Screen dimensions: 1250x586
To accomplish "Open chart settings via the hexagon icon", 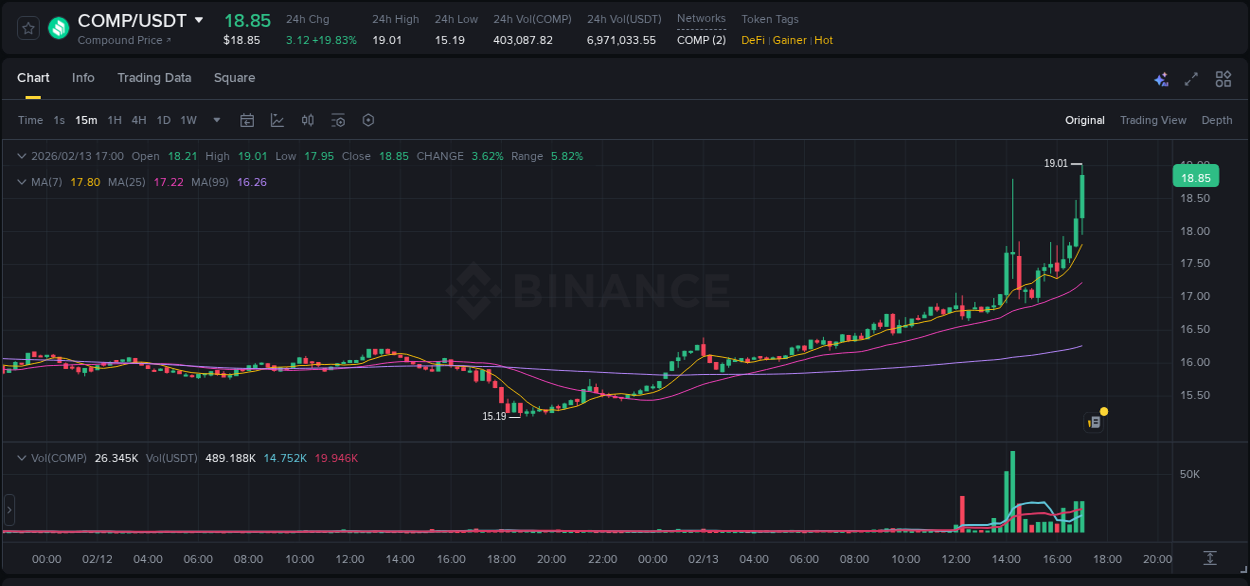I will [x=368, y=120].
